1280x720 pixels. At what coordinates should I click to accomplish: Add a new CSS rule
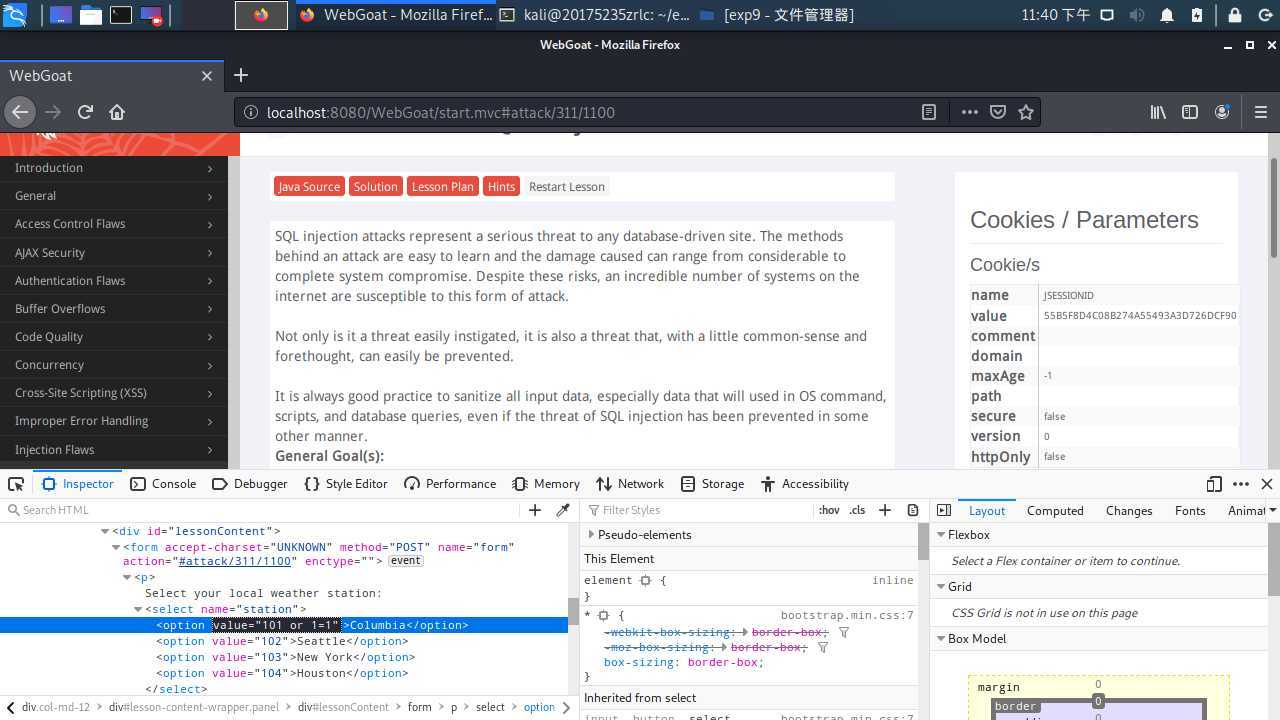pos(885,510)
